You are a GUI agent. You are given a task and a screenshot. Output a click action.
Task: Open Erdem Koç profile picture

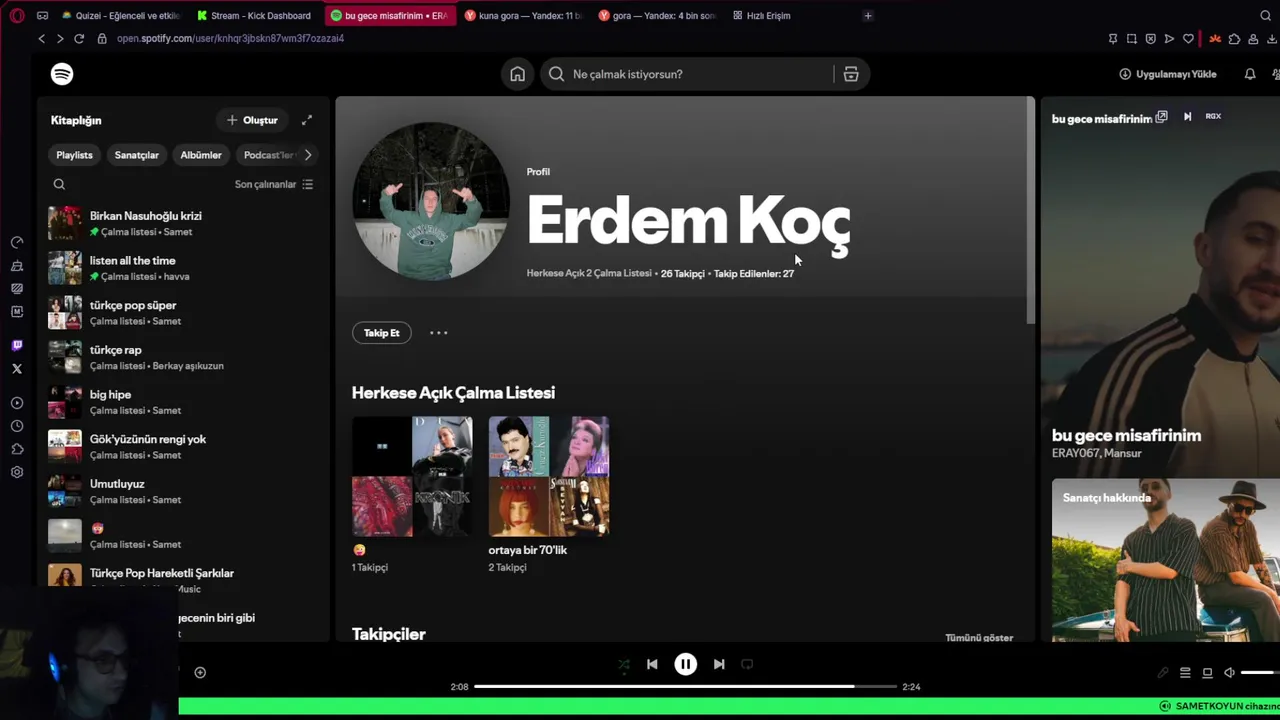pyautogui.click(x=431, y=200)
